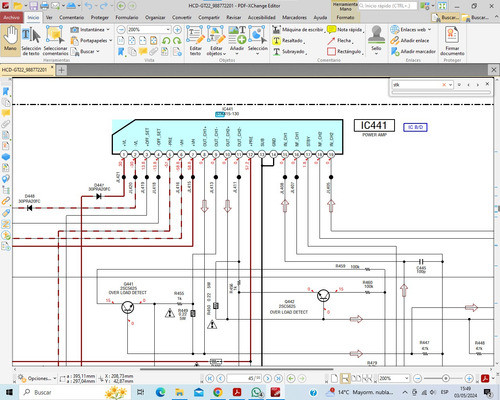Toggle continuous page layout in status bar
The image size is (500, 400).
345,378
